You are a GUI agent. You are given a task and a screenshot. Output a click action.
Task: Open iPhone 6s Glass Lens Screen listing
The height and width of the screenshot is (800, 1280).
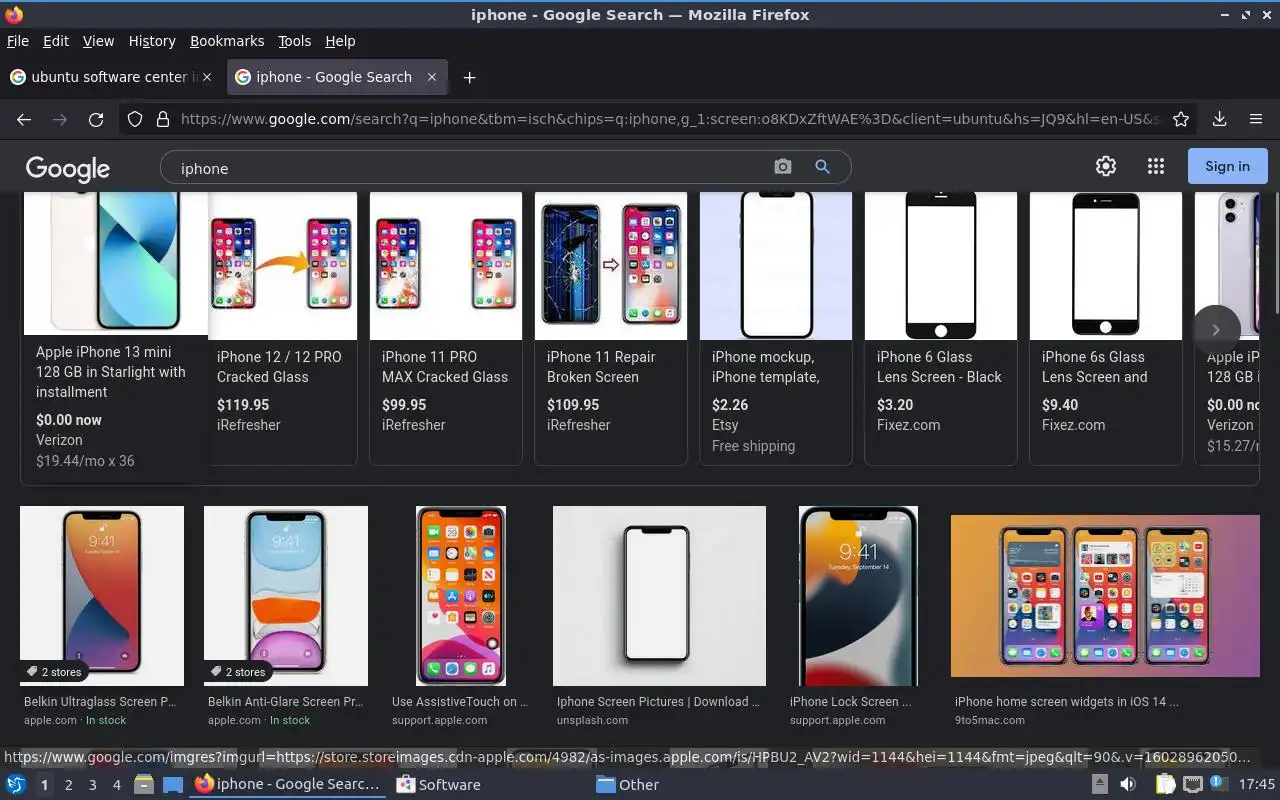[1106, 328]
